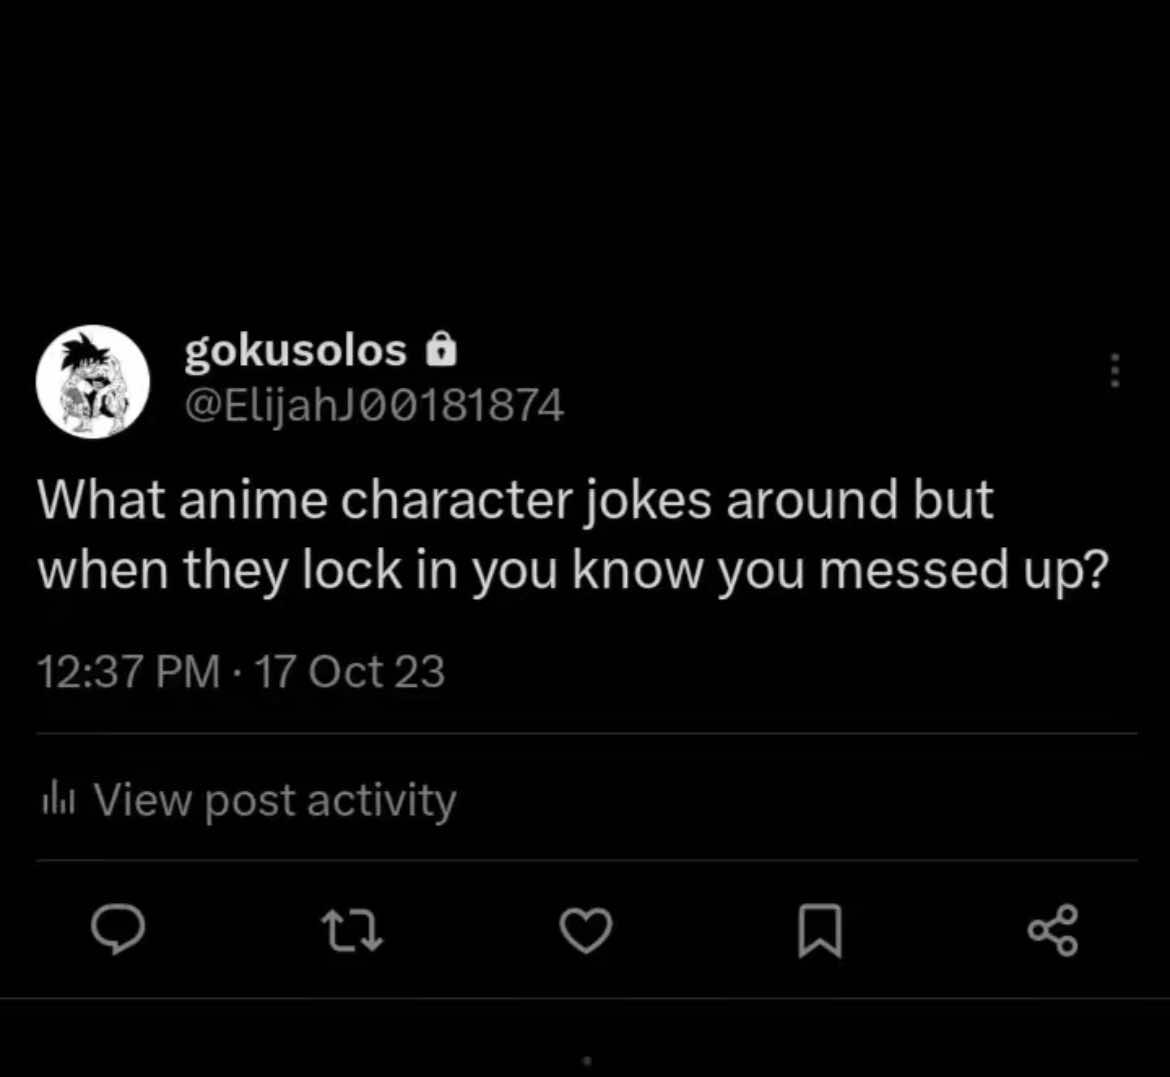Open the gokusolos profile avatar
Screen dimensions: 1170x1077
(x=93, y=382)
